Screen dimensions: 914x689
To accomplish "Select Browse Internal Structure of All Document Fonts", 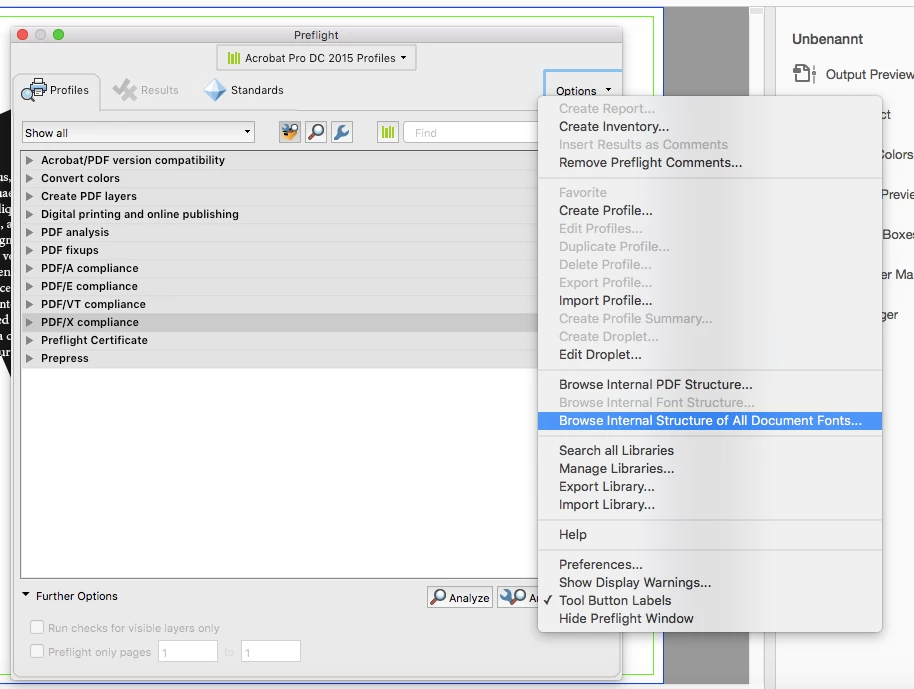I will point(709,421).
